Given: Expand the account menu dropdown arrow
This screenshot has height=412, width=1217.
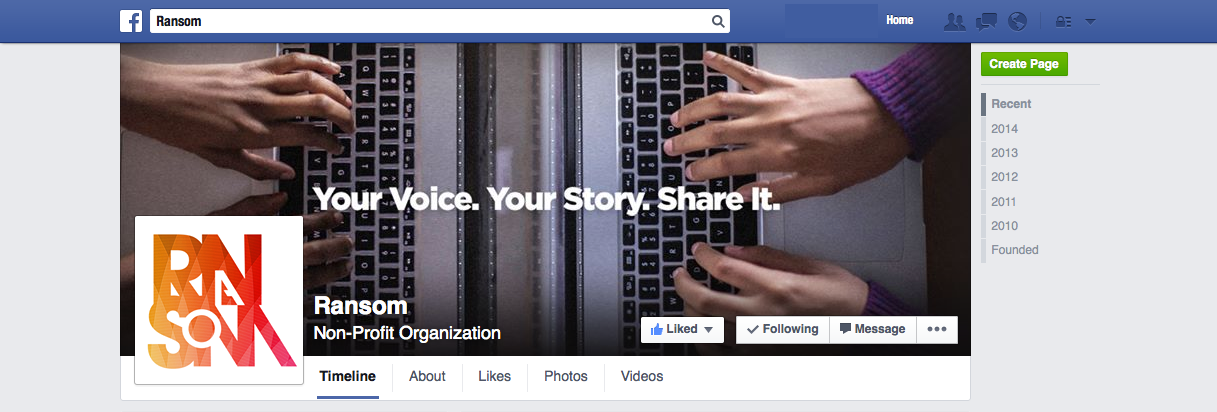Looking at the screenshot, I should 1090,21.
